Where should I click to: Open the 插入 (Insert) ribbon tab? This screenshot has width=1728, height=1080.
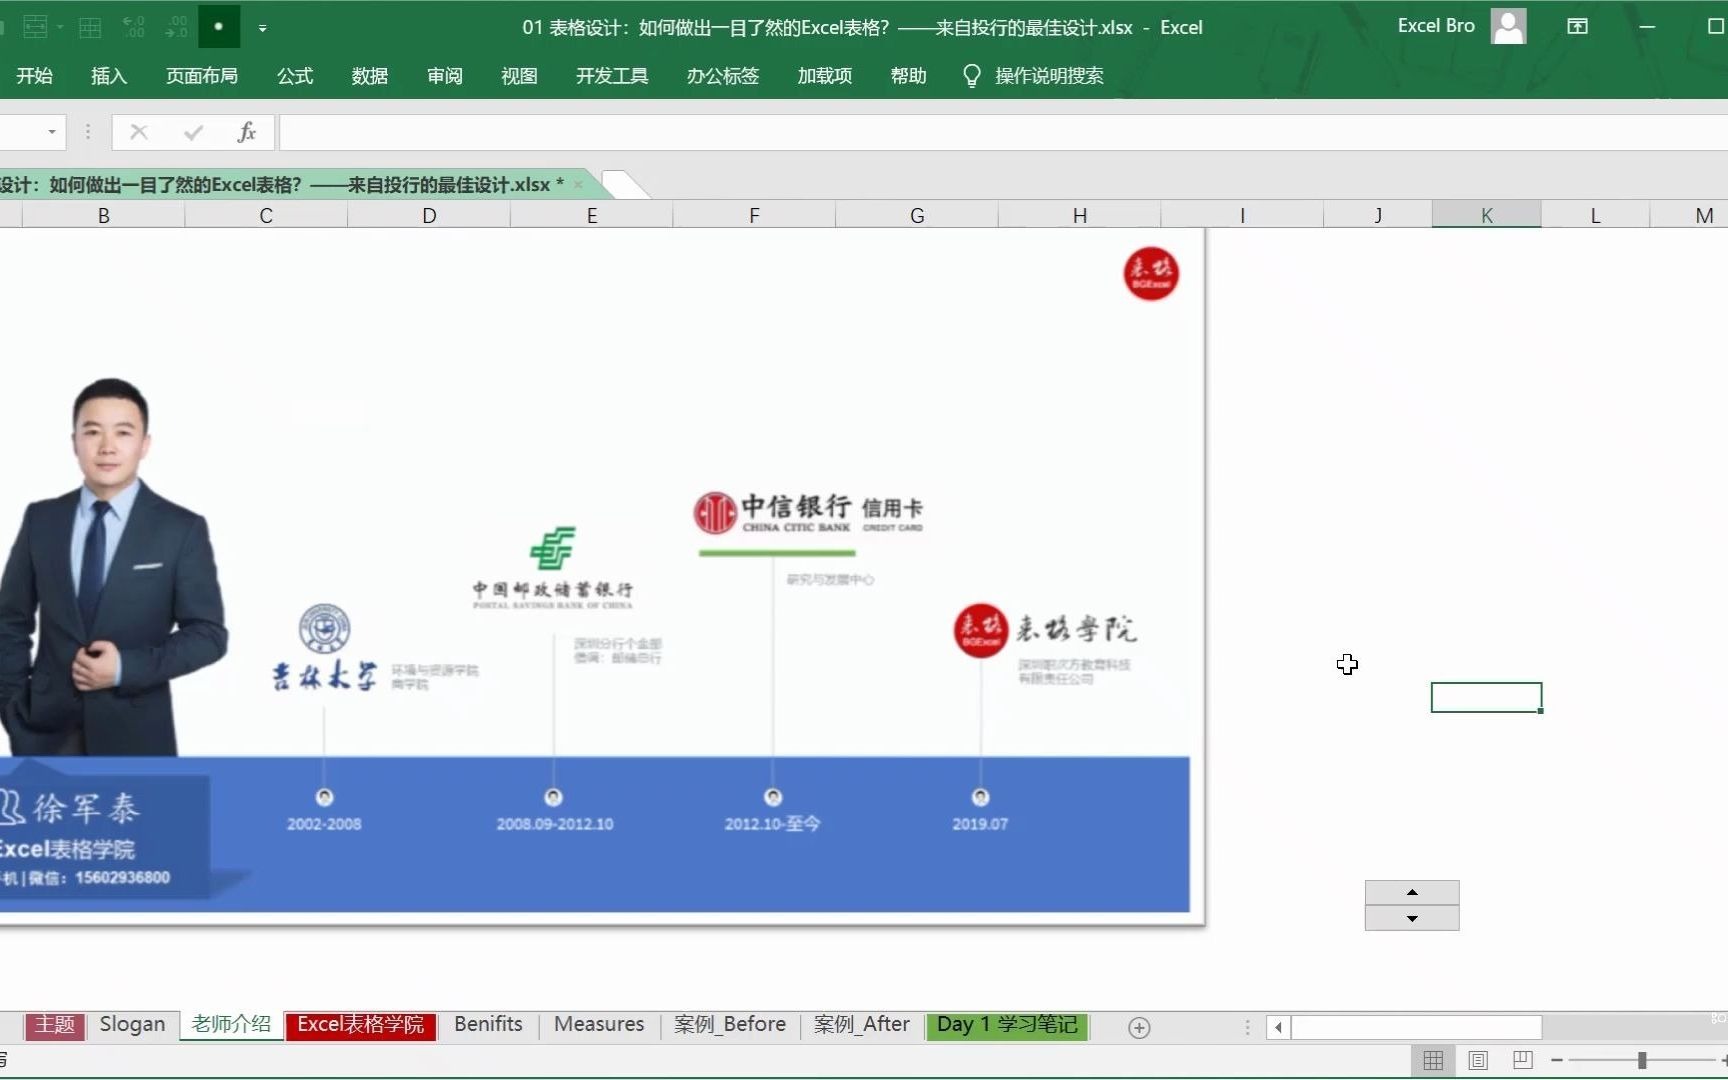click(109, 76)
